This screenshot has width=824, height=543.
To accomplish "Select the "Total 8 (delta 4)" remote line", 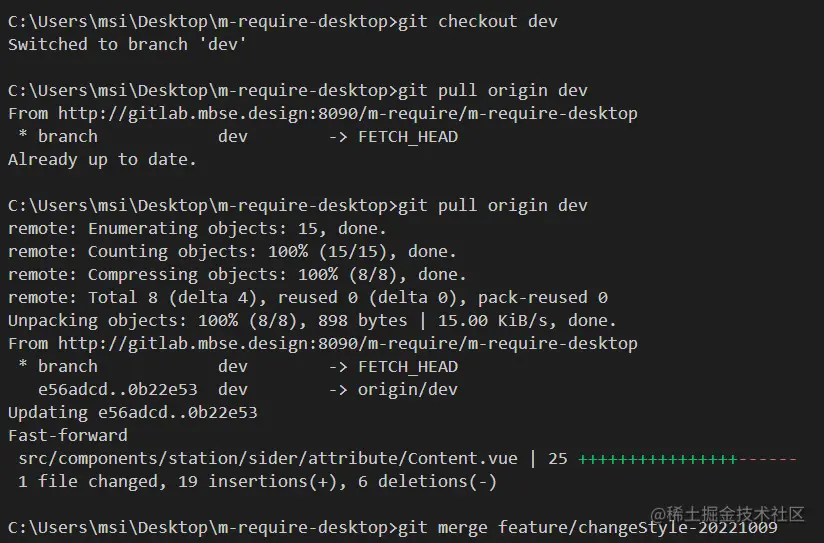I will tap(307, 297).
